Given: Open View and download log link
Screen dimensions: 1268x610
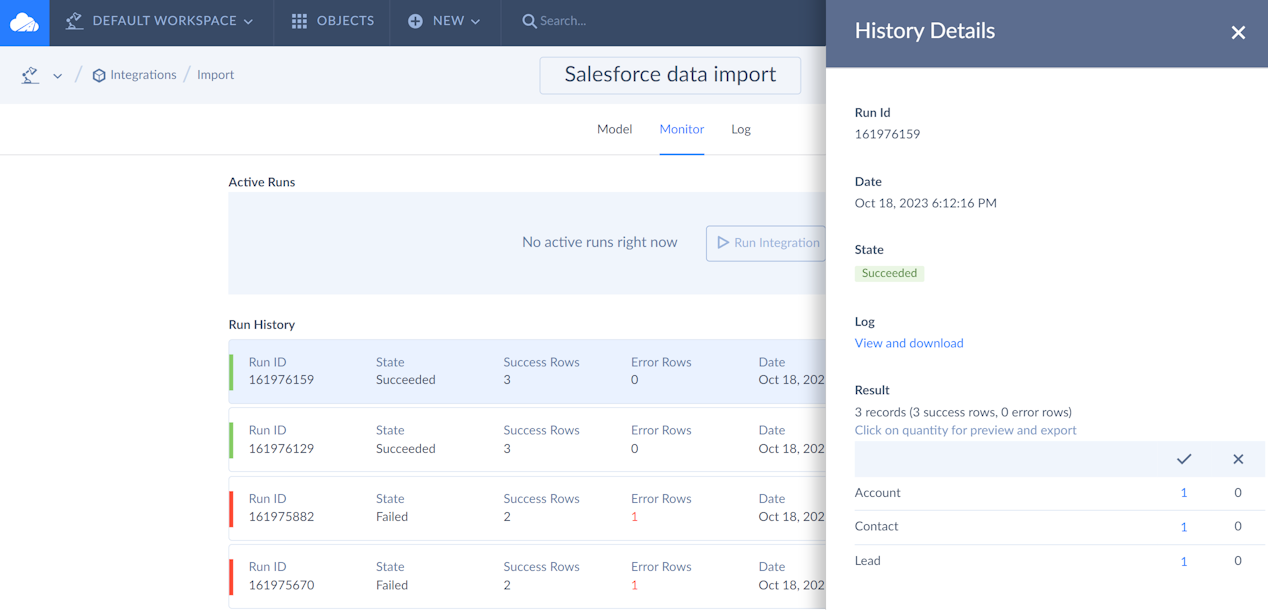Looking at the screenshot, I should click(x=909, y=343).
